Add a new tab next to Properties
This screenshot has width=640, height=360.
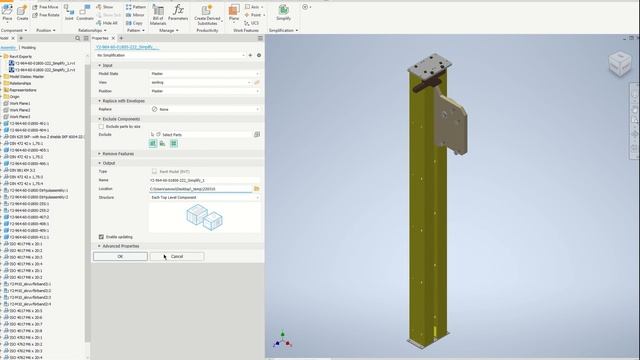tap(121, 38)
